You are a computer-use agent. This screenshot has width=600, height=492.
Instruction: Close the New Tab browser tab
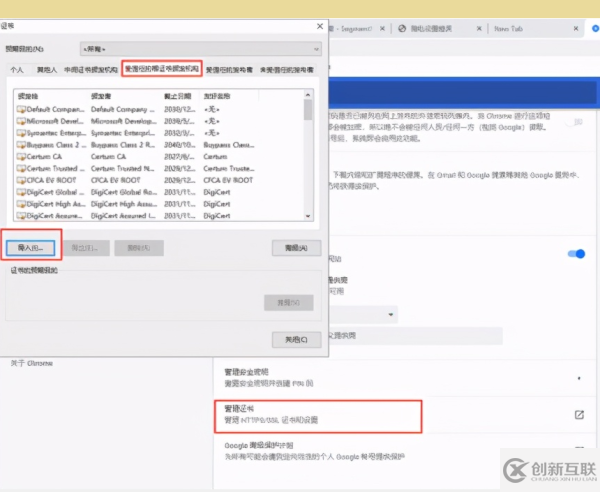tap(576, 29)
